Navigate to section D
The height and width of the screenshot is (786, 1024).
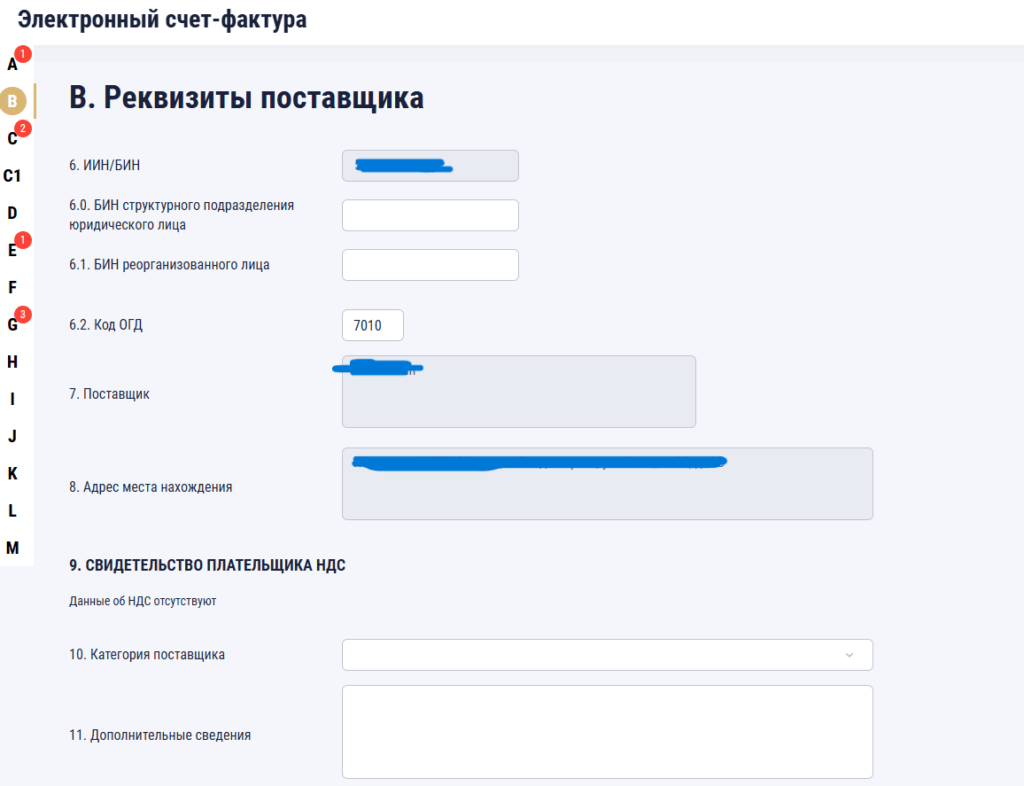tap(13, 213)
